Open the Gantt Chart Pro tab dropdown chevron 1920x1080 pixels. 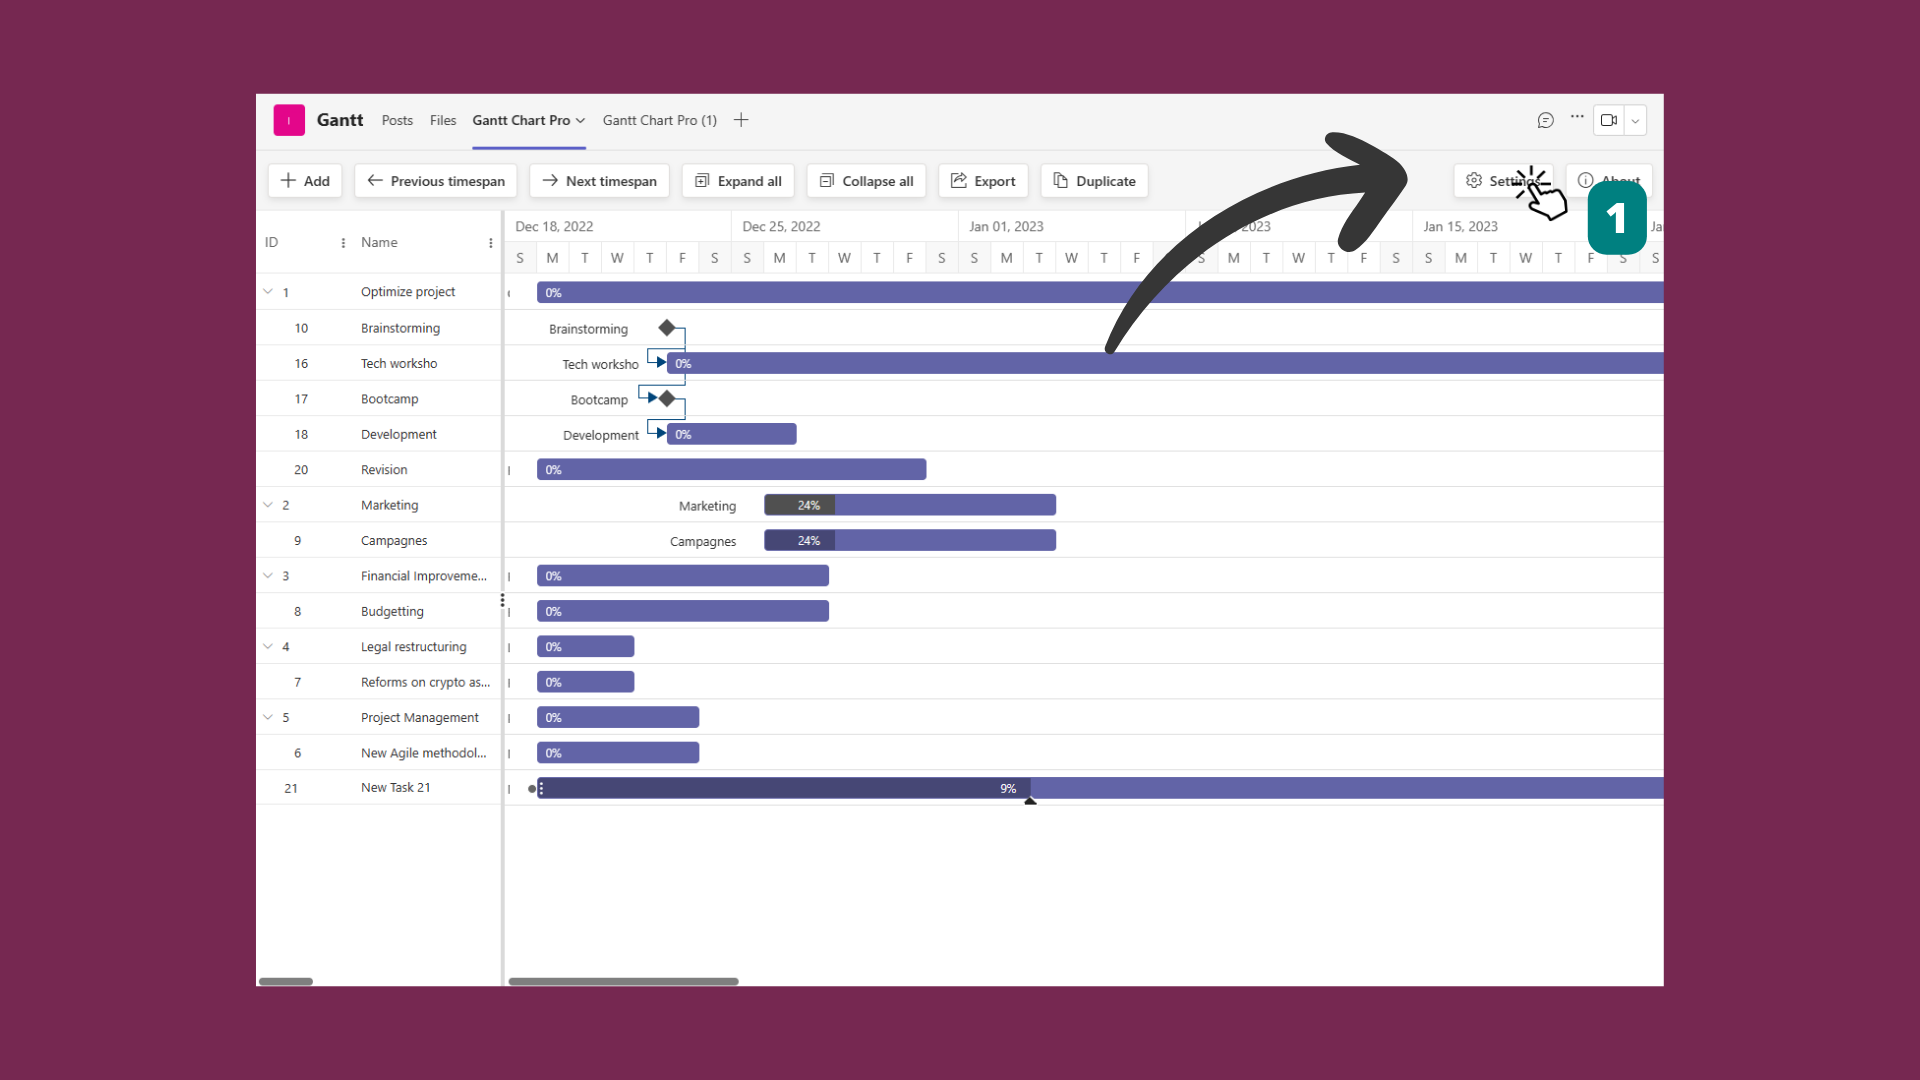coord(581,121)
